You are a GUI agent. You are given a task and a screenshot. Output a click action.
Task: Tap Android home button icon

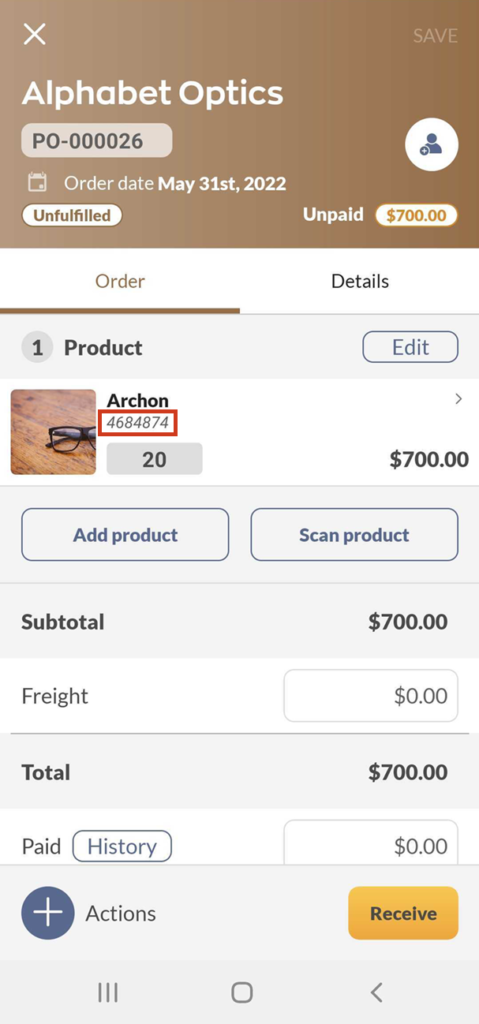pos(242,993)
